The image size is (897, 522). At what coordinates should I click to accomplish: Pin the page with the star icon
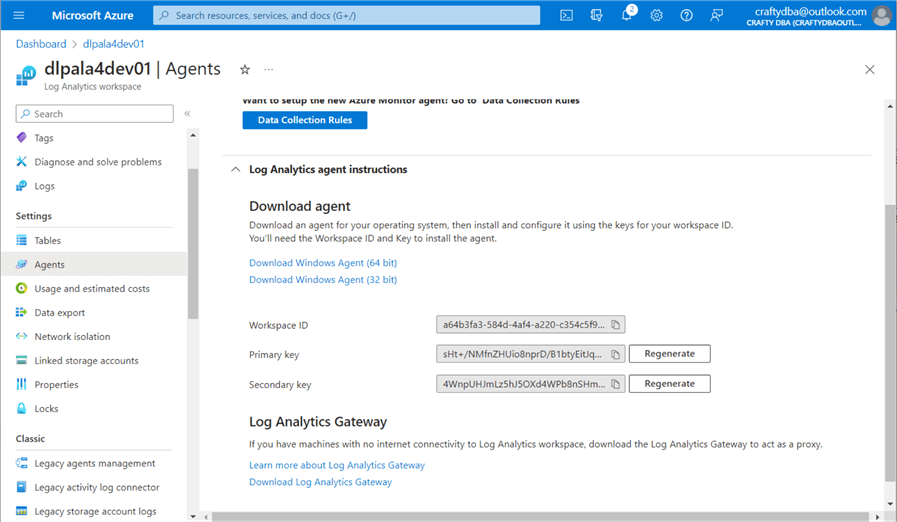coord(245,70)
